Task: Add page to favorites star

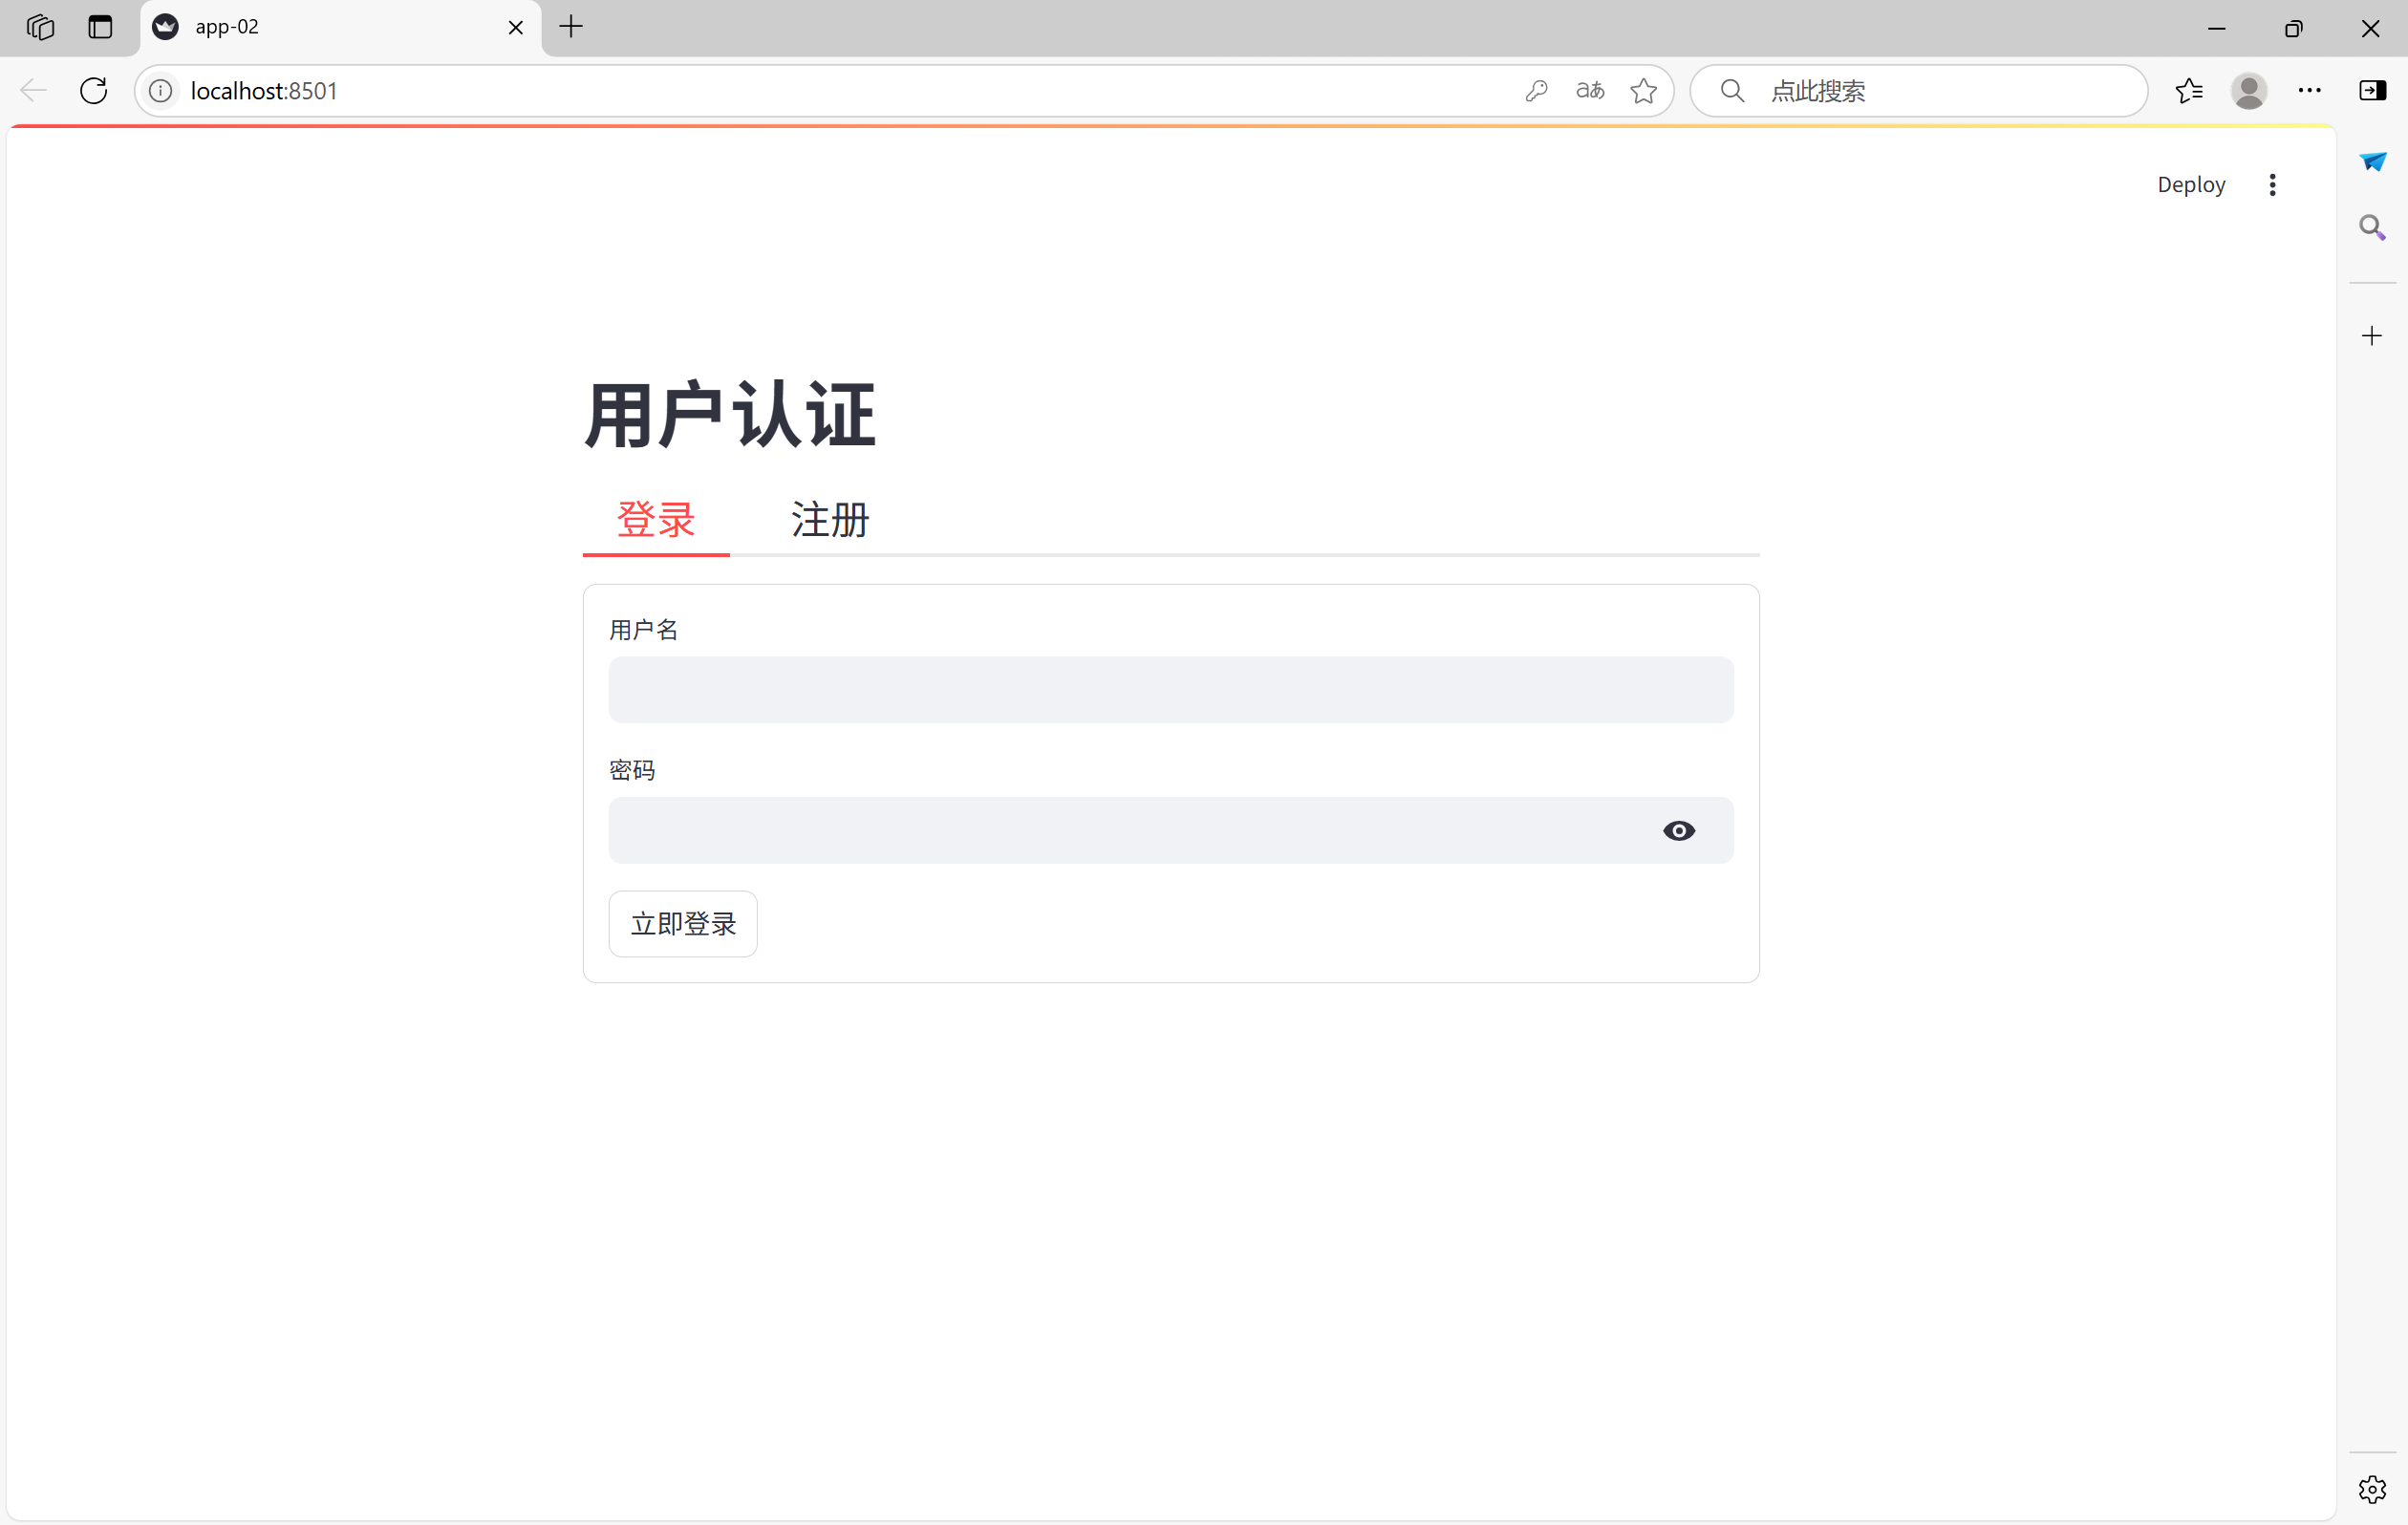Action: tap(1643, 91)
